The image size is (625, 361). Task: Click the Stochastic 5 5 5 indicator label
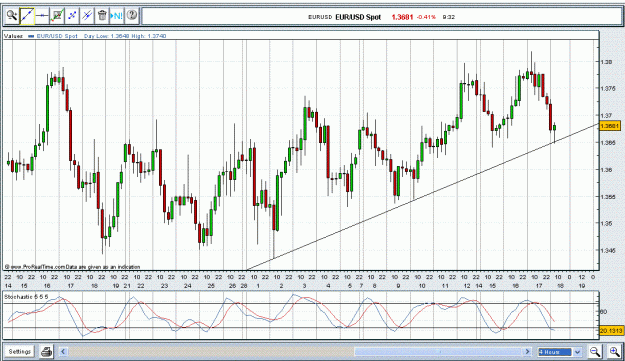click(x=26, y=297)
